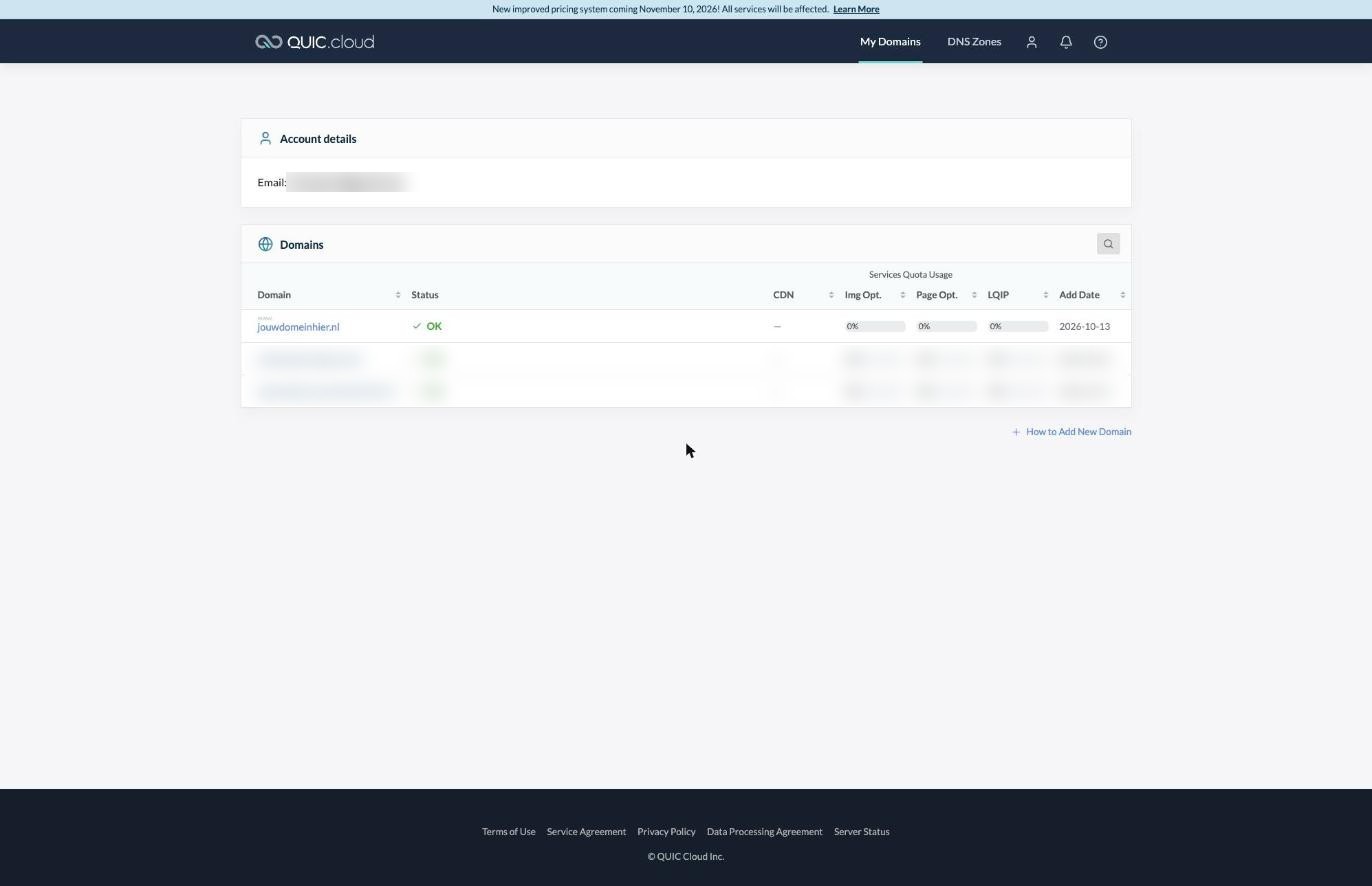Click Learn More in the pricing banner
The image size is (1372, 886).
(856, 9)
